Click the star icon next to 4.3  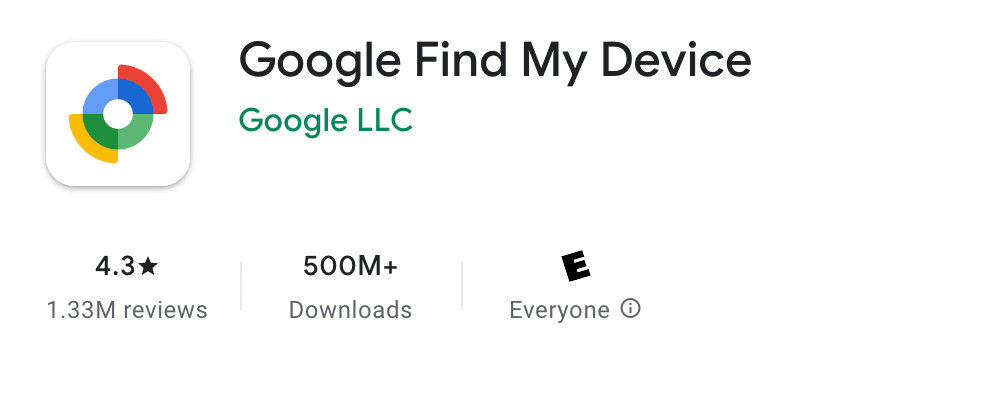(148, 266)
